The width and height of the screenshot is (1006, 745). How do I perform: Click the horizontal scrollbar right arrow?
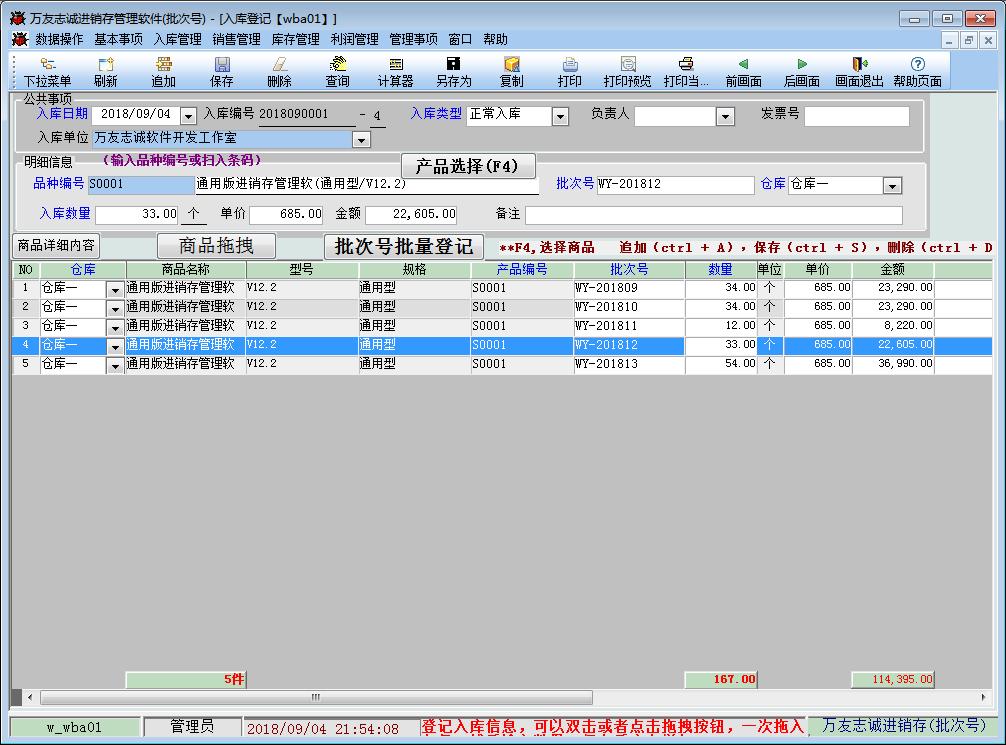(984, 697)
